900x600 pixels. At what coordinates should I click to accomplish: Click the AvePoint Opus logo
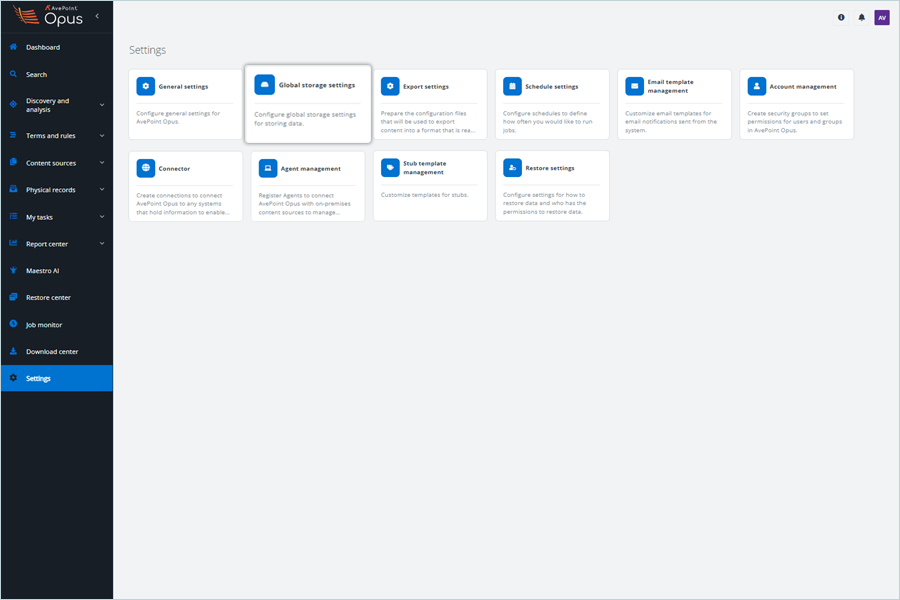tap(48, 16)
